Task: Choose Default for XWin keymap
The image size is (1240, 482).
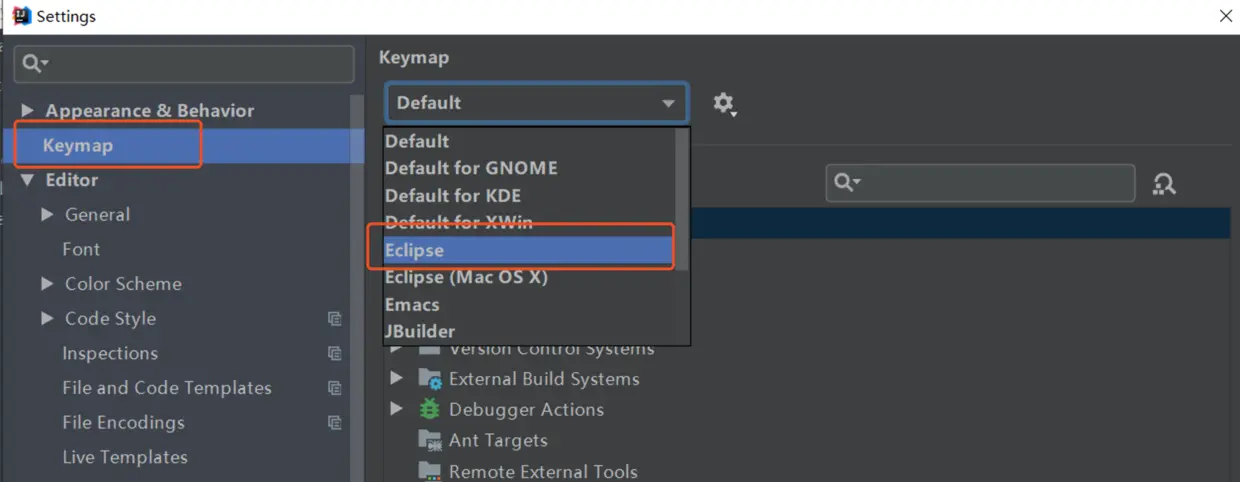Action: (530, 222)
